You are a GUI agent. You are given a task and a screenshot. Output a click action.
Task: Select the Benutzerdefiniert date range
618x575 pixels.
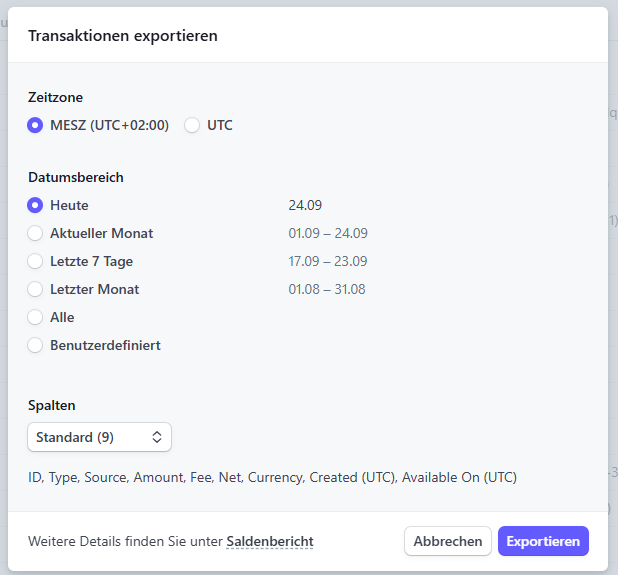[x=36, y=345]
